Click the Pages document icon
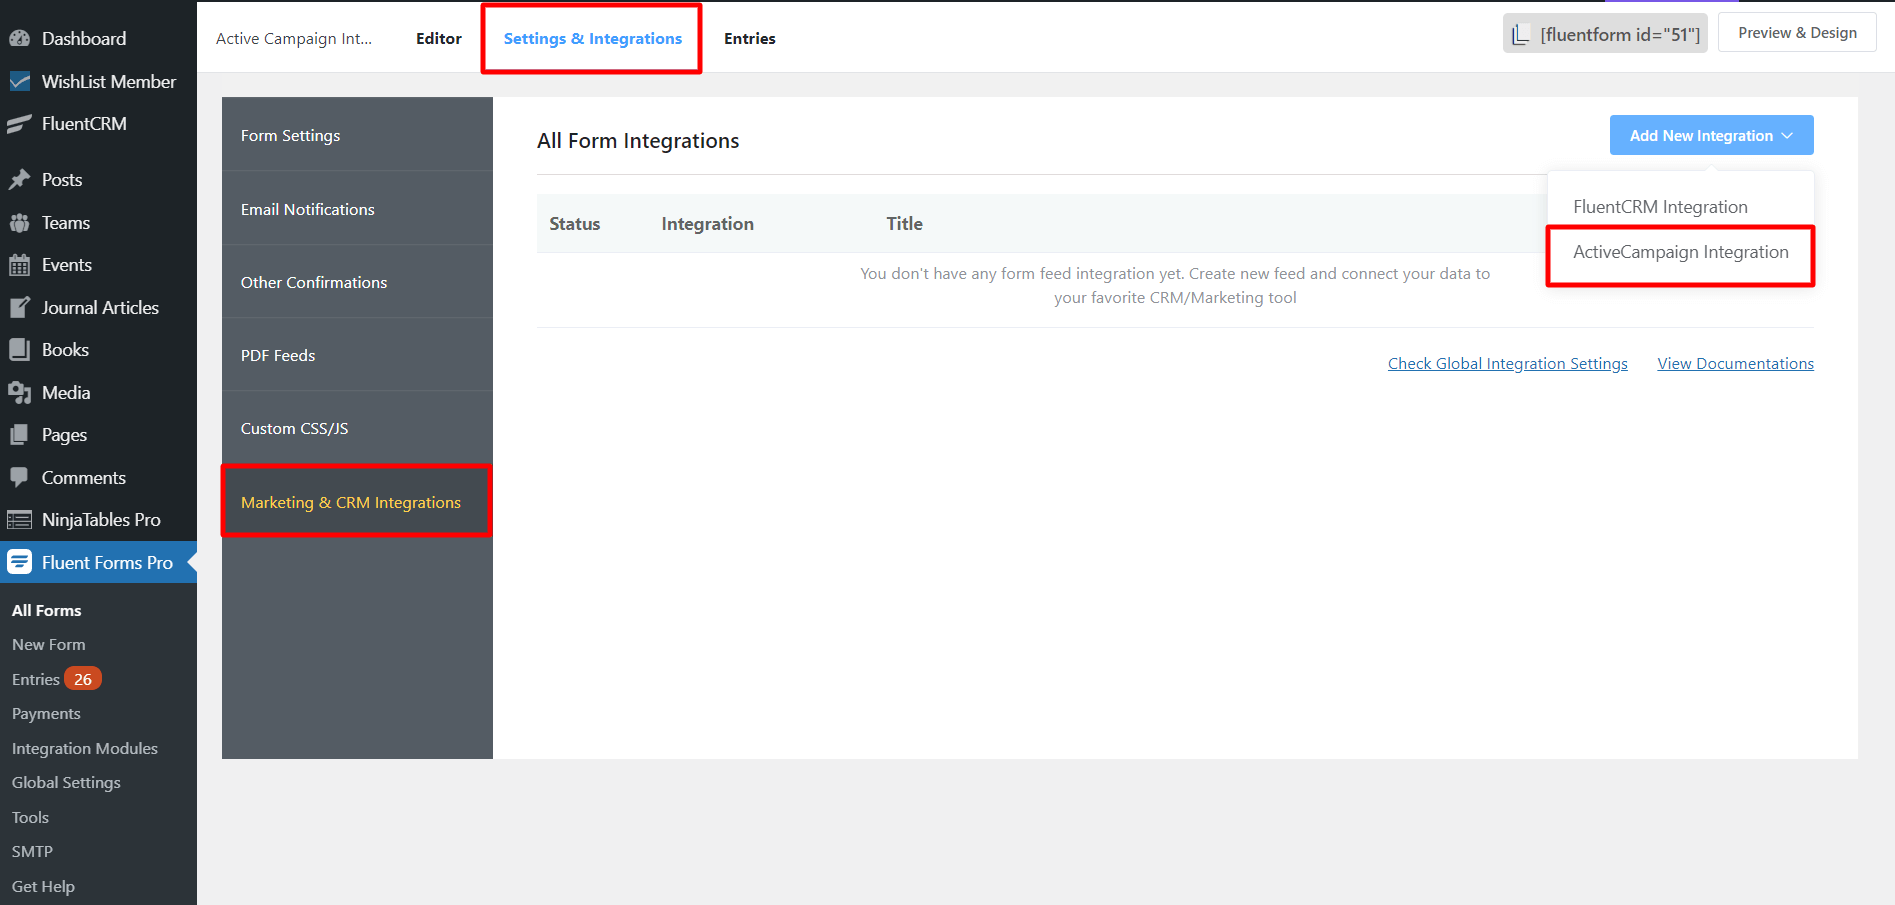The height and width of the screenshot is (905, 1895). 19,435
